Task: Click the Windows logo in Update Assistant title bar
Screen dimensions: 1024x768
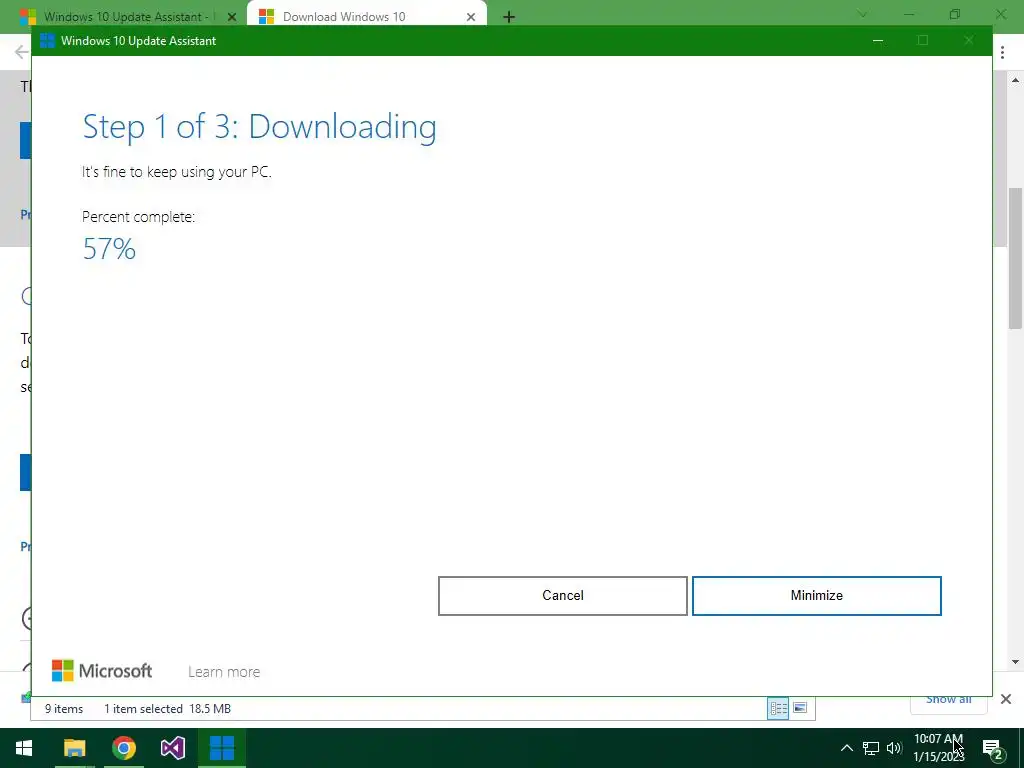Action: click(x=47, y=40)
